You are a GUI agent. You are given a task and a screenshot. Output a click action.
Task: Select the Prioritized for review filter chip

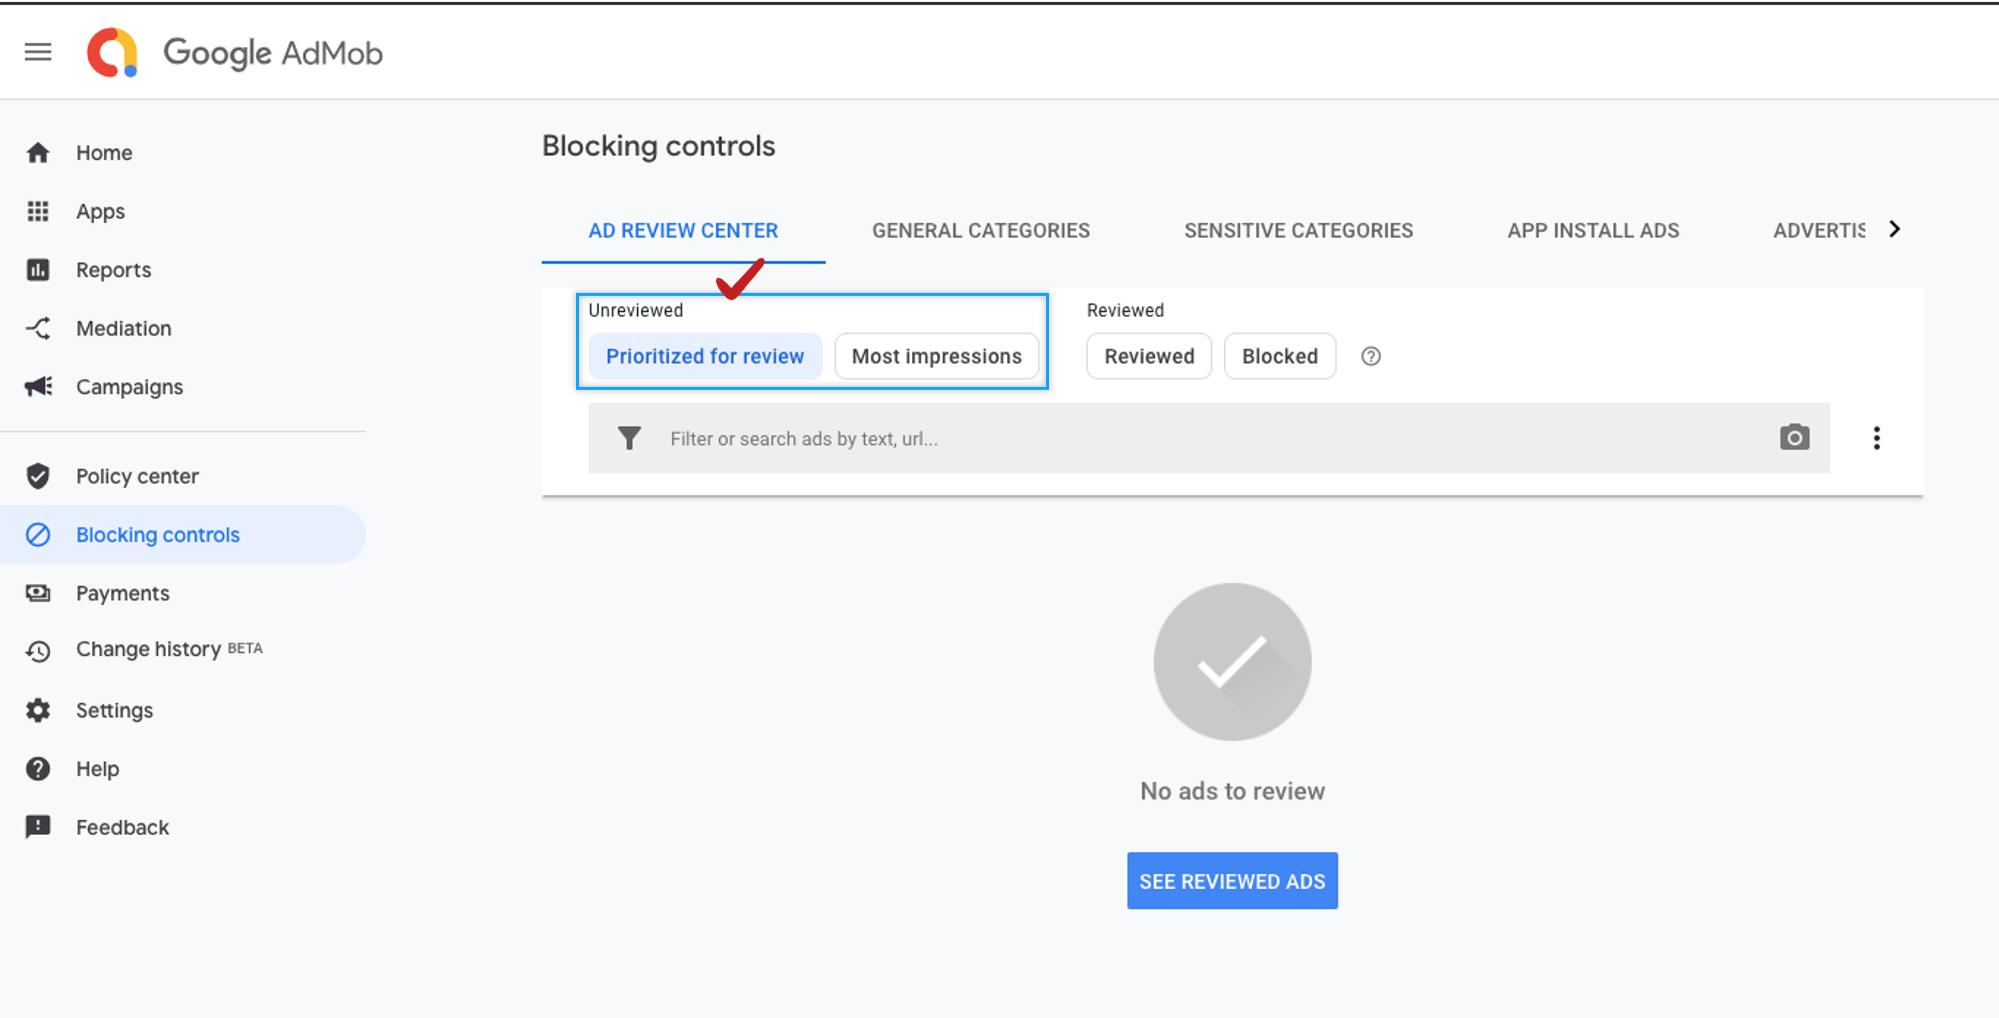[704, 357]
